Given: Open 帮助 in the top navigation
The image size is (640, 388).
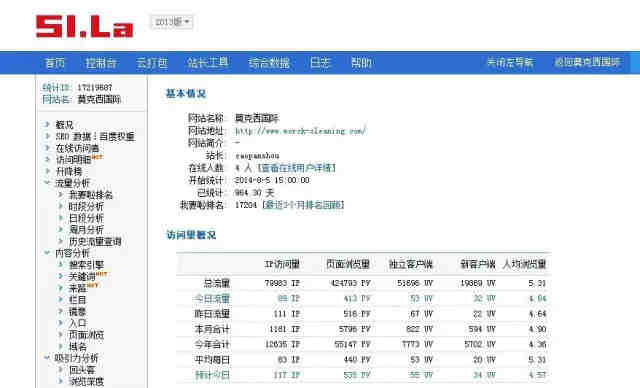Looking at the screenshot, I should pos(362,63).
